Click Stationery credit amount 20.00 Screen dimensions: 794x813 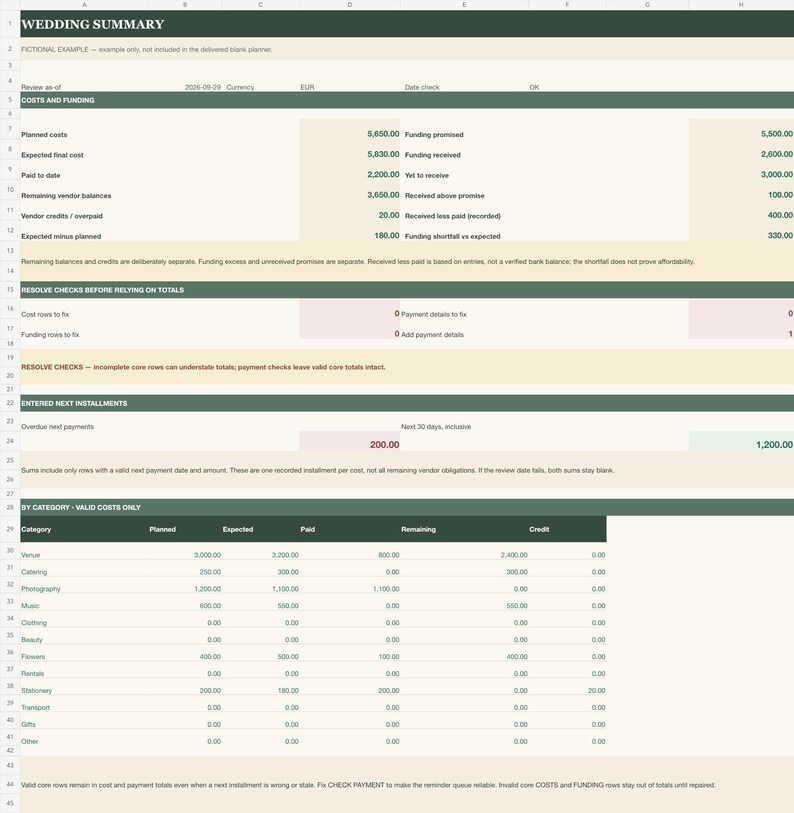596,691
